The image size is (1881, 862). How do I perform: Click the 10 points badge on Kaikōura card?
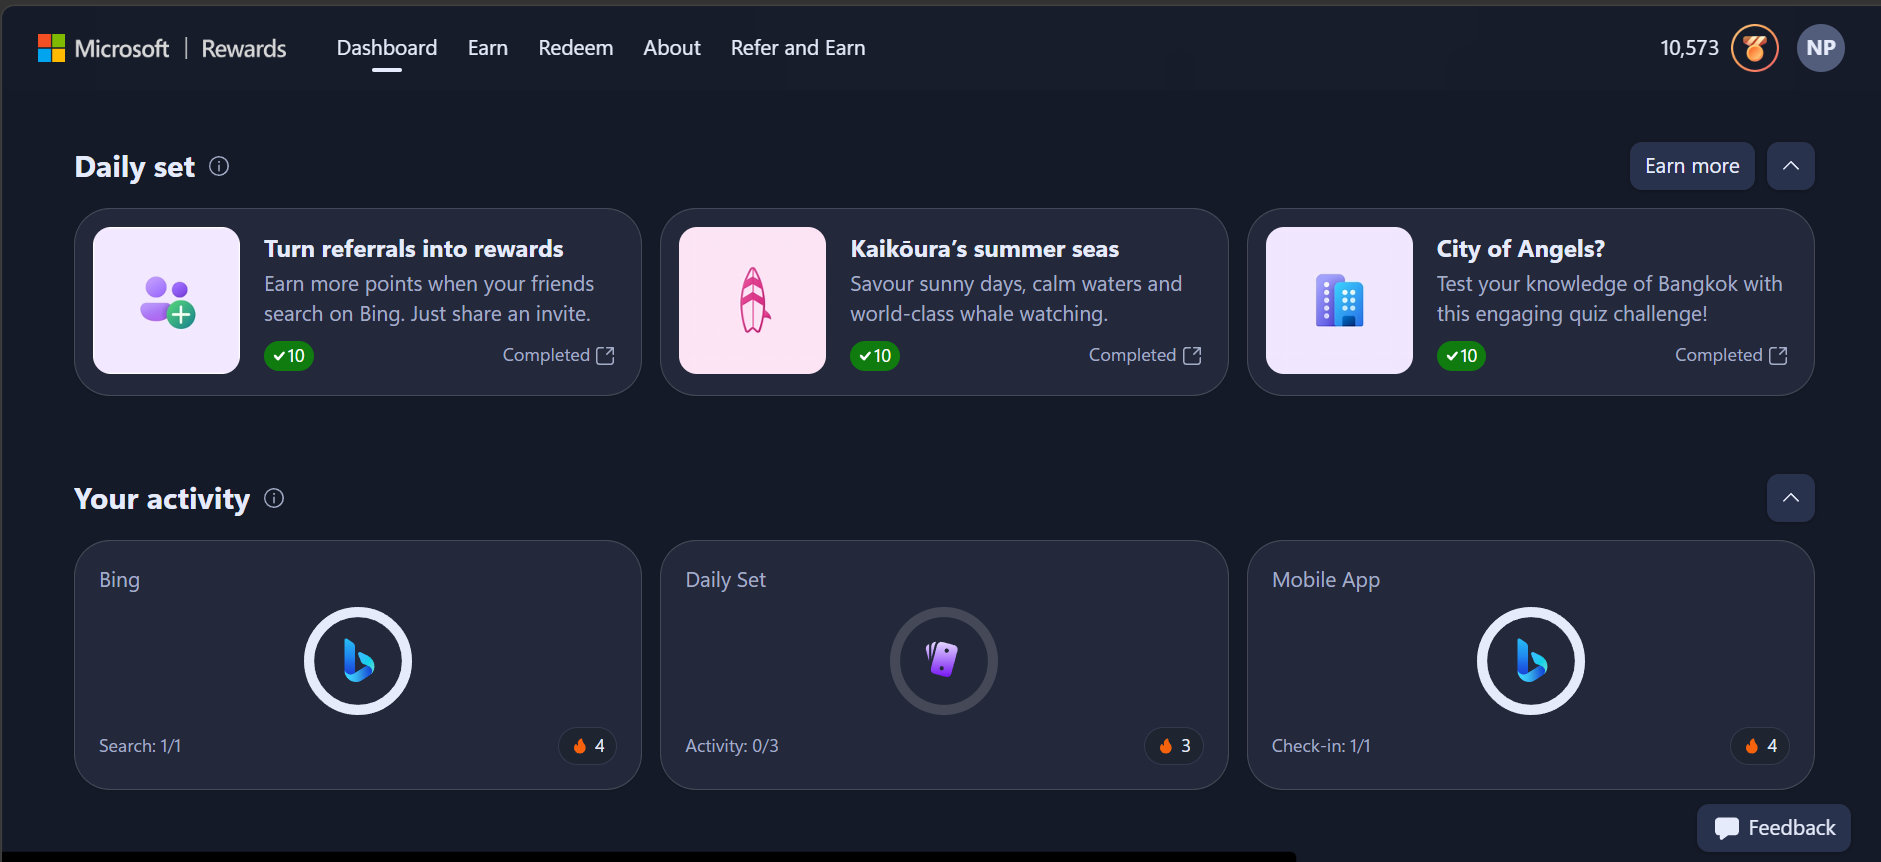pos(875,356)
